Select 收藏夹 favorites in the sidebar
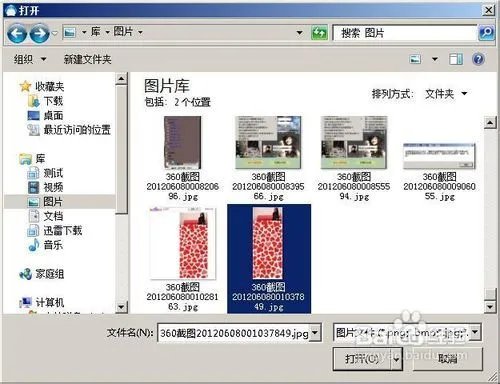 point(42,86)
